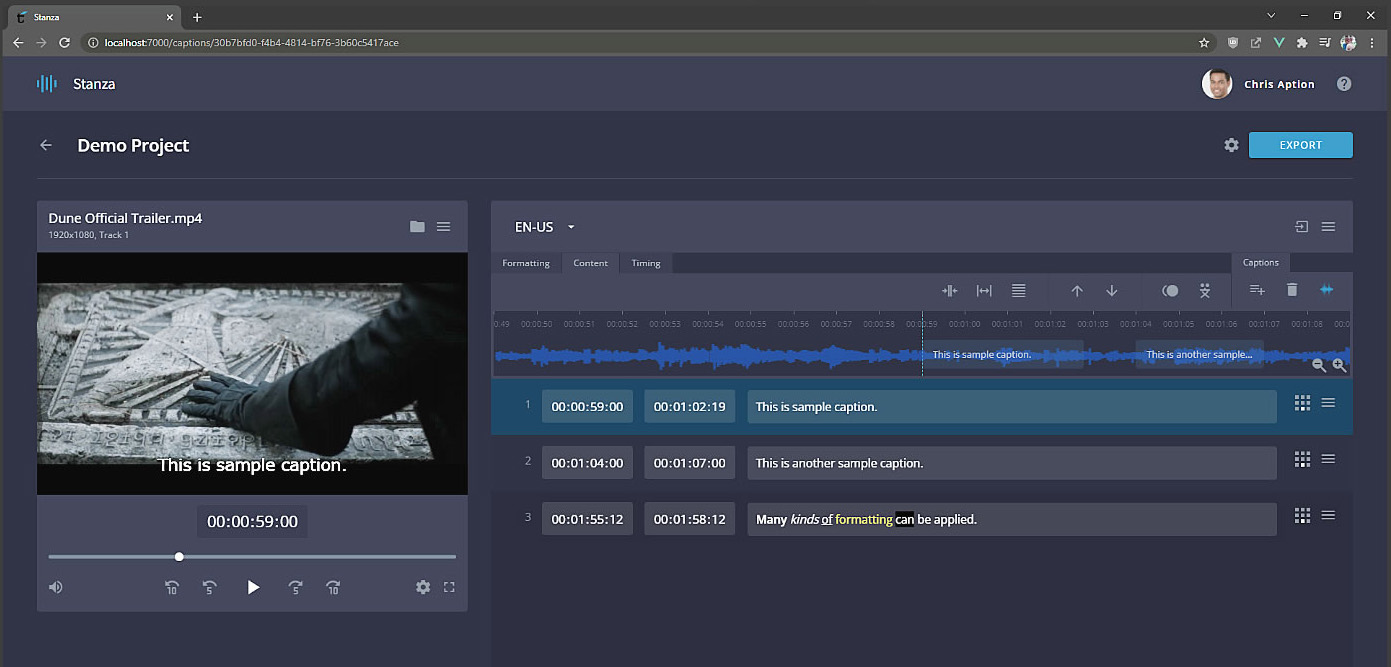Click the justify lines icon
The image size is (1391, 667).
click(1018, 291)
